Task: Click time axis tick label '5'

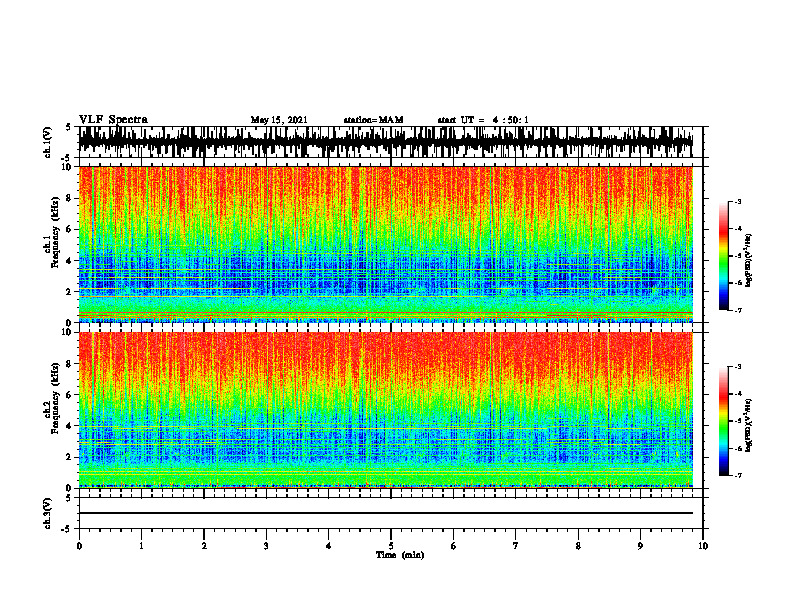Action: click(x=391, y=546)
